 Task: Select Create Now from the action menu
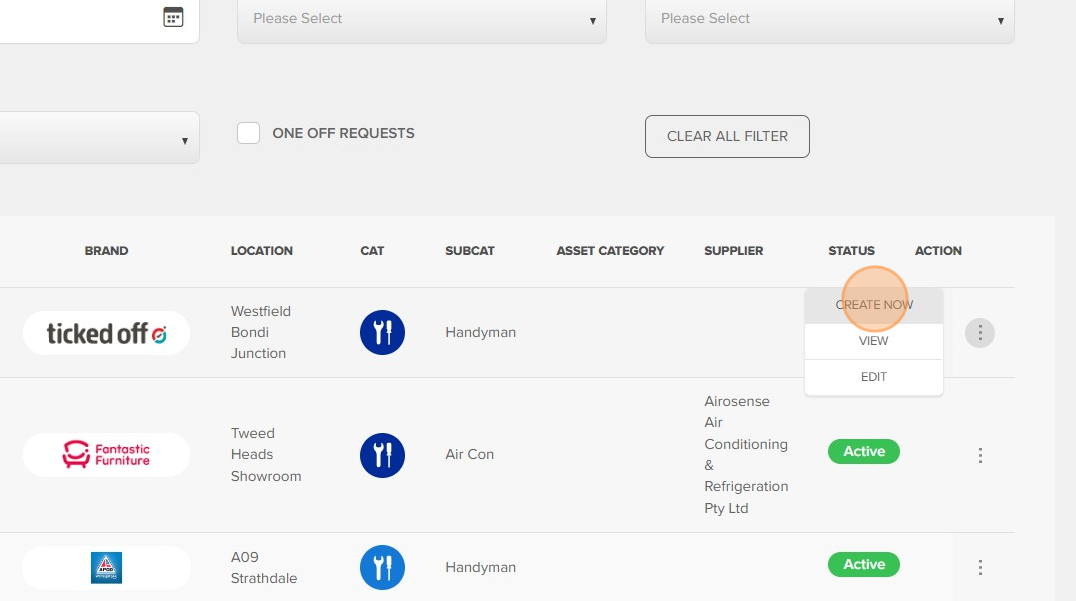tap(874, 305)
